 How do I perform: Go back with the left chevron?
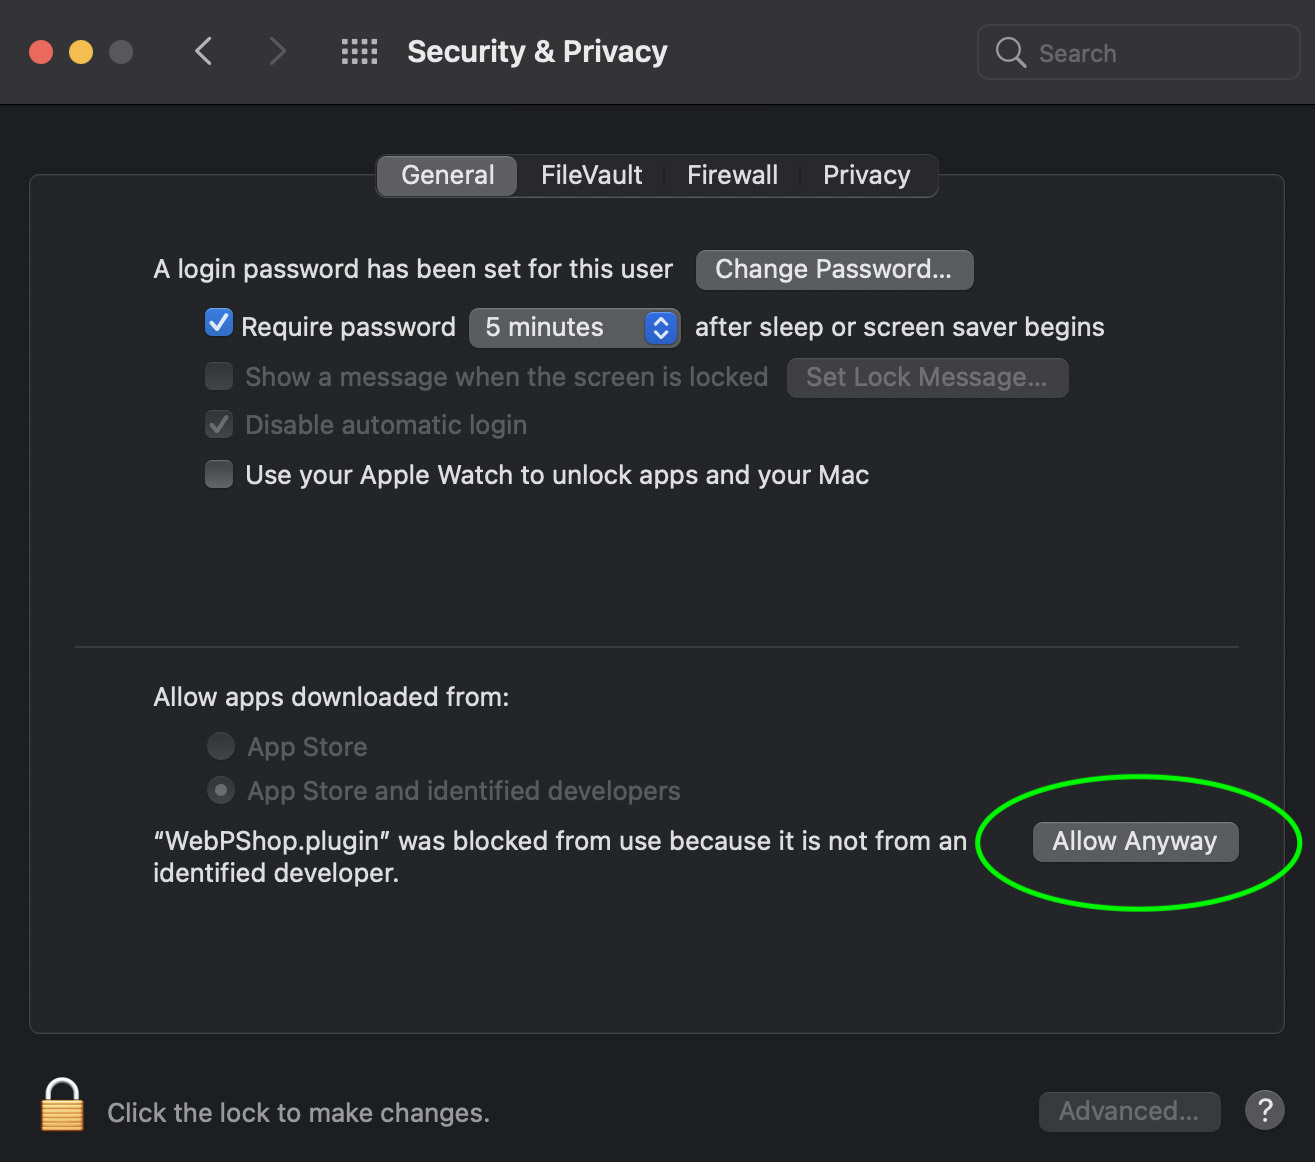(x=204, y=51)
